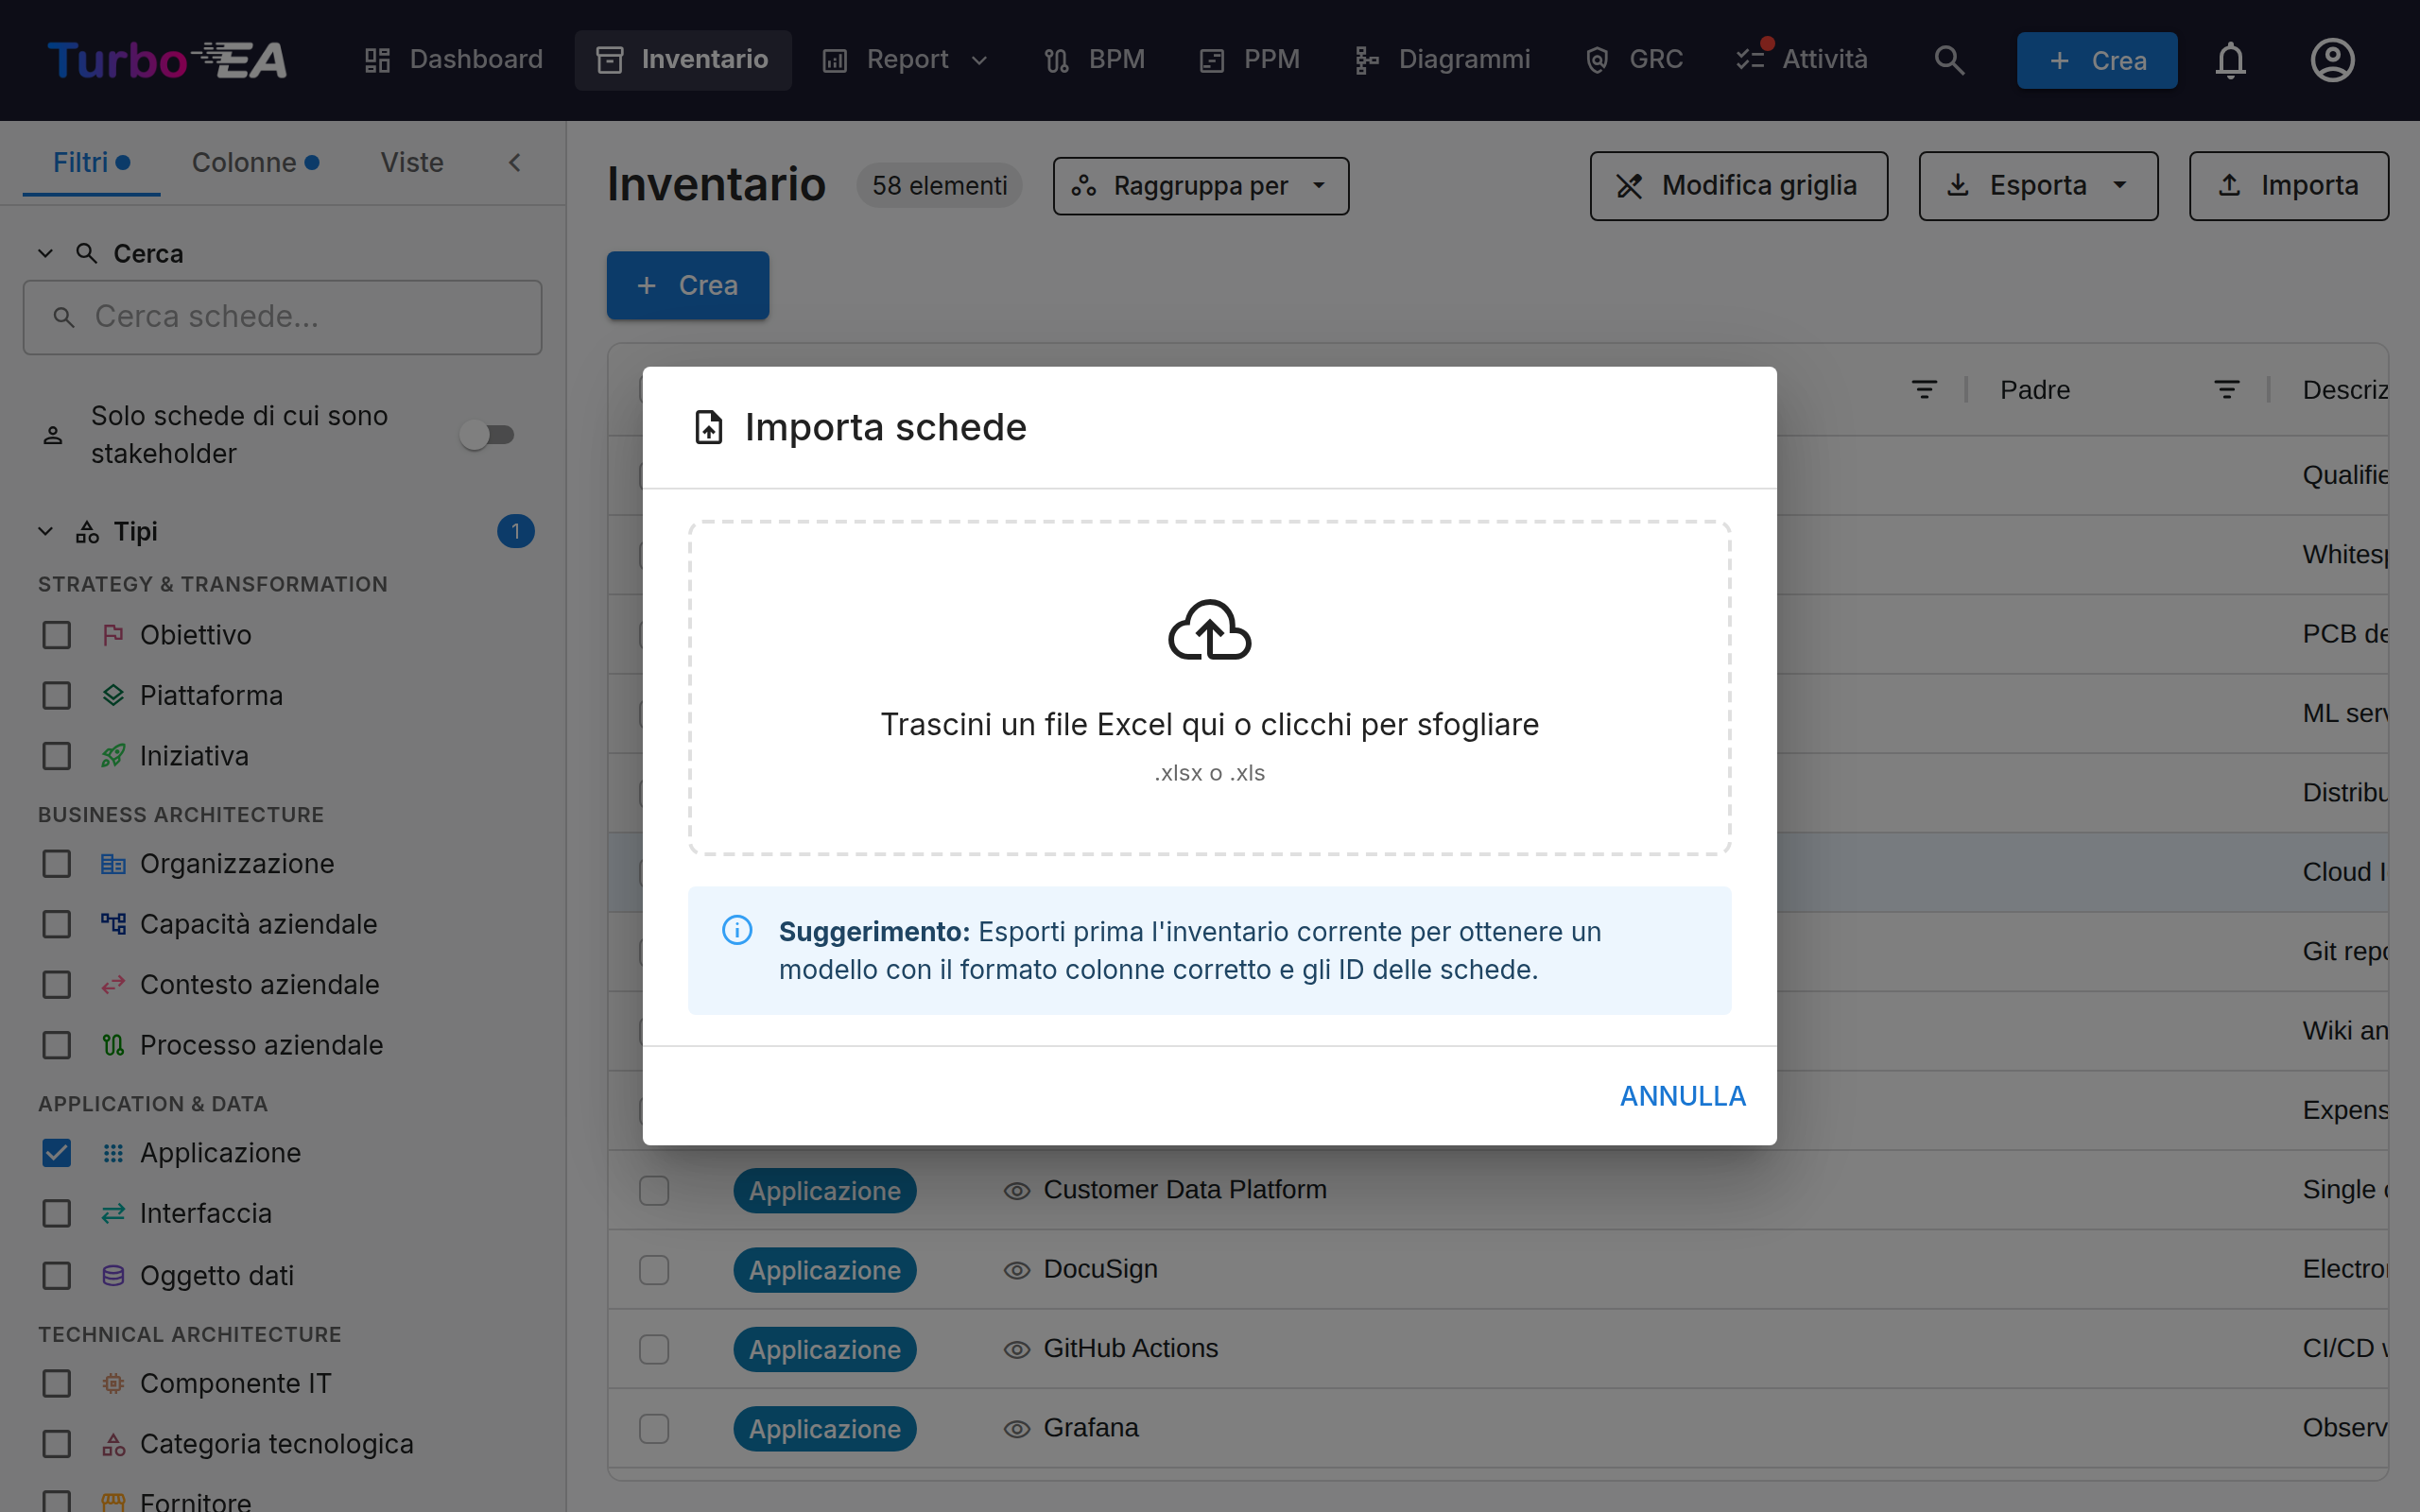2420x1512 pixels.
Task: Open notifications bell icon
Action: point(2230,60)
